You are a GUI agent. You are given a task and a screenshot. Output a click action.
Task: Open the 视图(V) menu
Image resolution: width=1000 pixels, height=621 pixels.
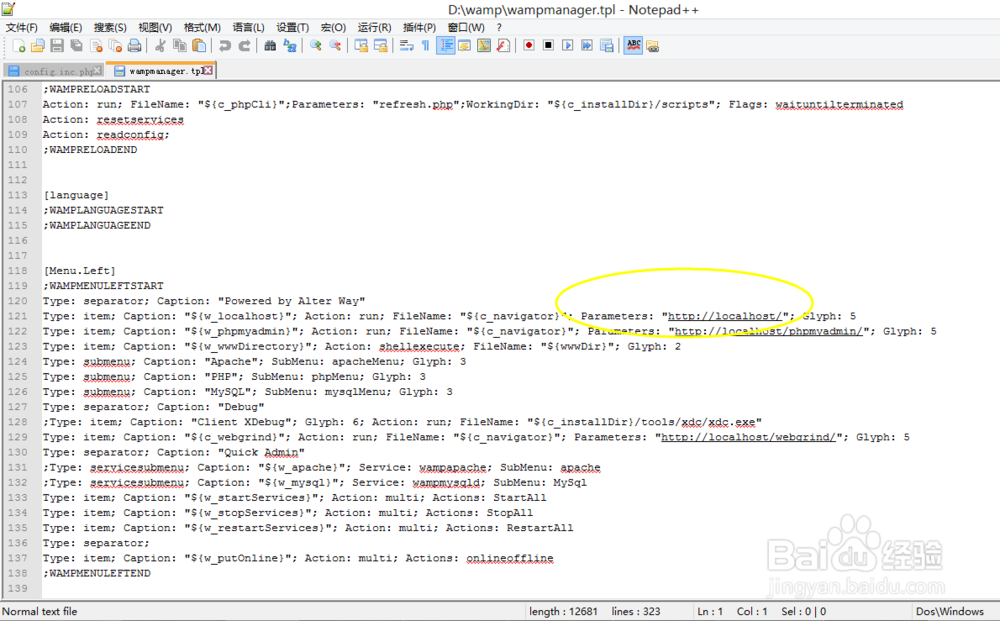pyautogui.click(x=155, y=27)
